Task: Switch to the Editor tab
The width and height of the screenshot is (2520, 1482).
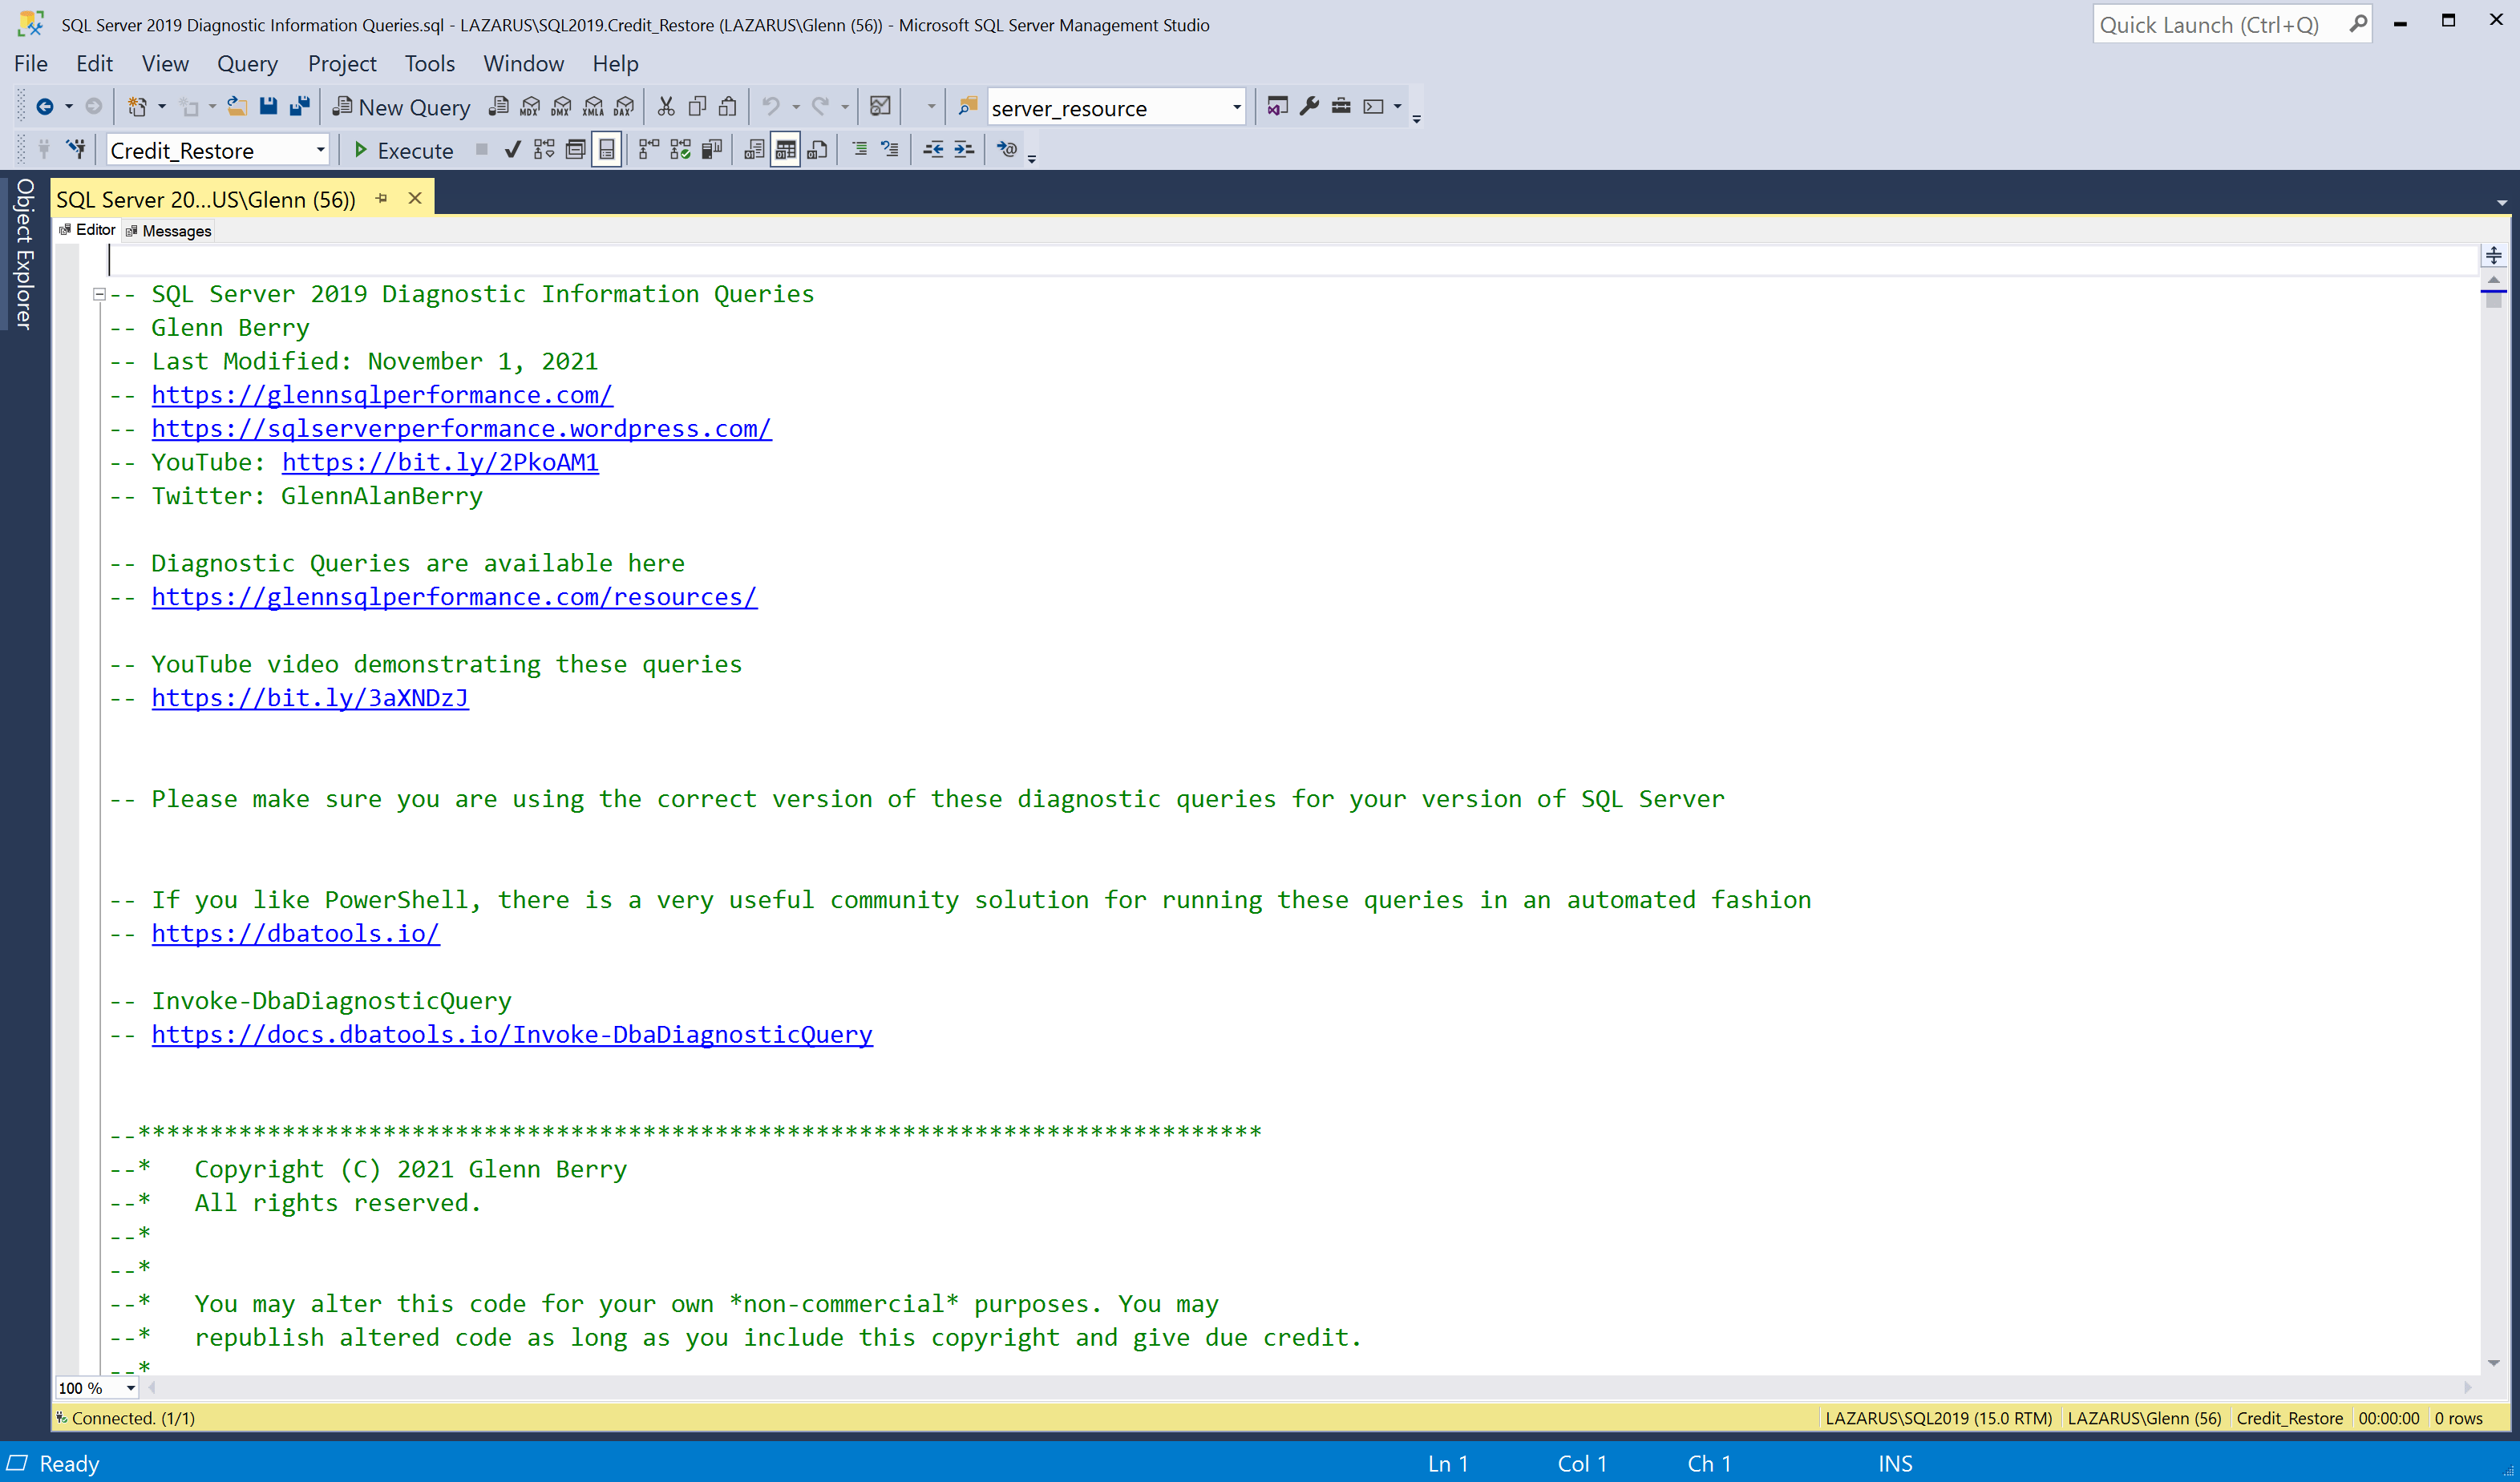Action: click(88, 230)
